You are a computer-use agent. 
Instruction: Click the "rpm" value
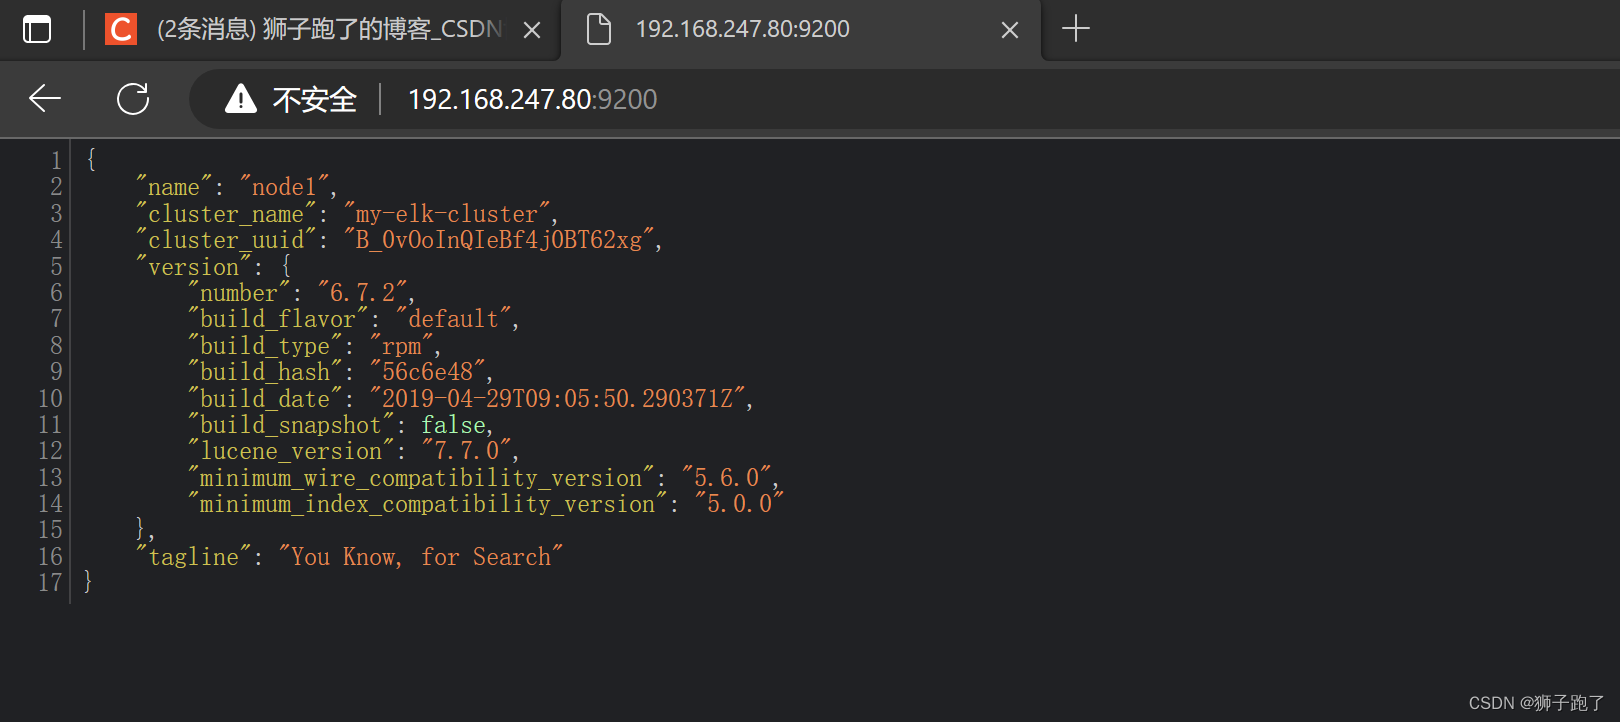[402, 346]
